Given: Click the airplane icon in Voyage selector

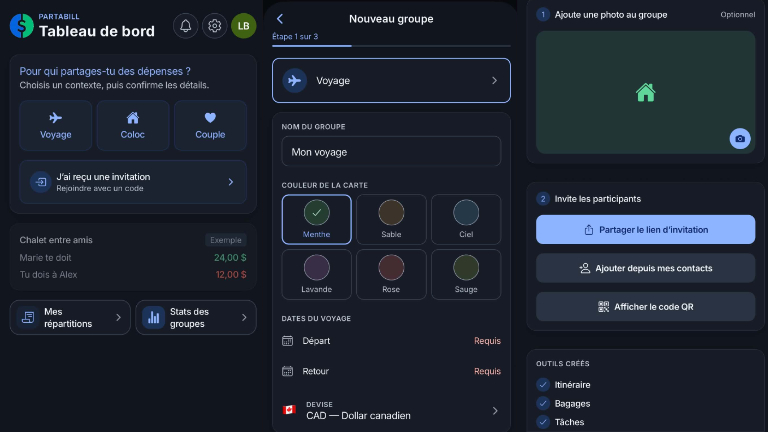Looking at the screenshot, I should click(294, 80).
